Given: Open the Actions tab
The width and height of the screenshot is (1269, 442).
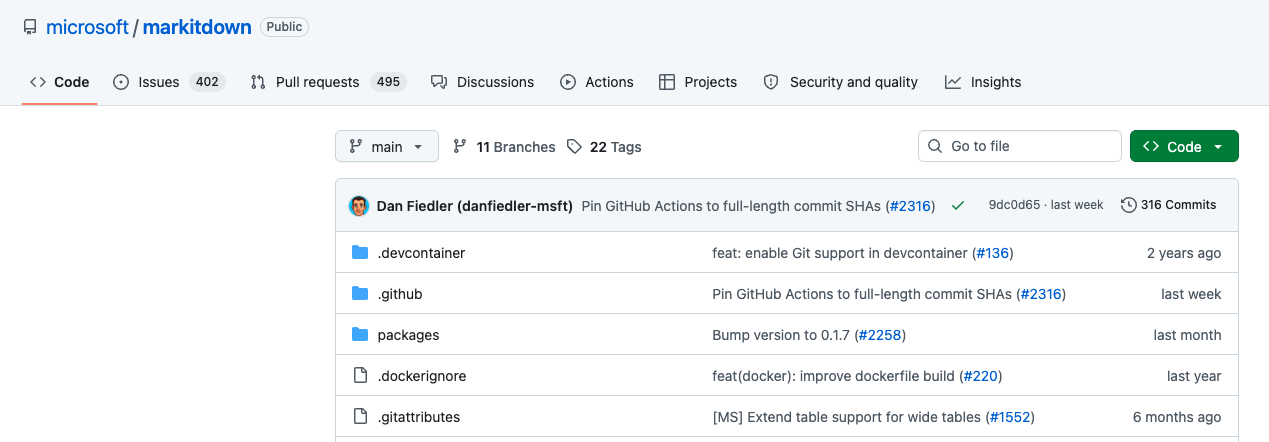Looking at the screenshot, I should (597, 82).
